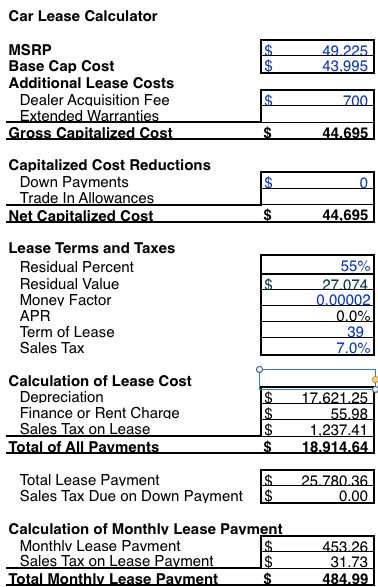Click the Residual Percent label
The image size is (378, 587).
click(77, 267)
